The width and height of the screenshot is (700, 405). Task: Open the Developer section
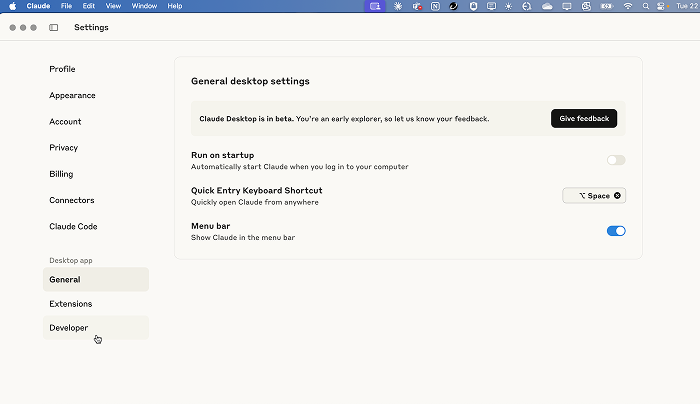[96, 328]
